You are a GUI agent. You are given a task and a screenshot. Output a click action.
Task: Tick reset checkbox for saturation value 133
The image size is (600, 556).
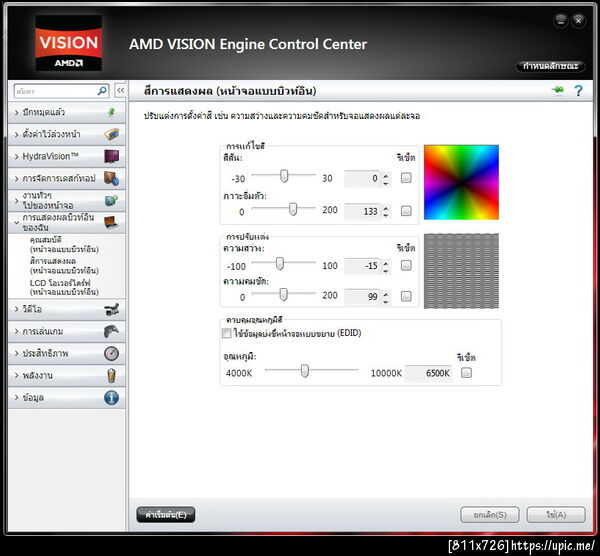(x=406, y=210)
